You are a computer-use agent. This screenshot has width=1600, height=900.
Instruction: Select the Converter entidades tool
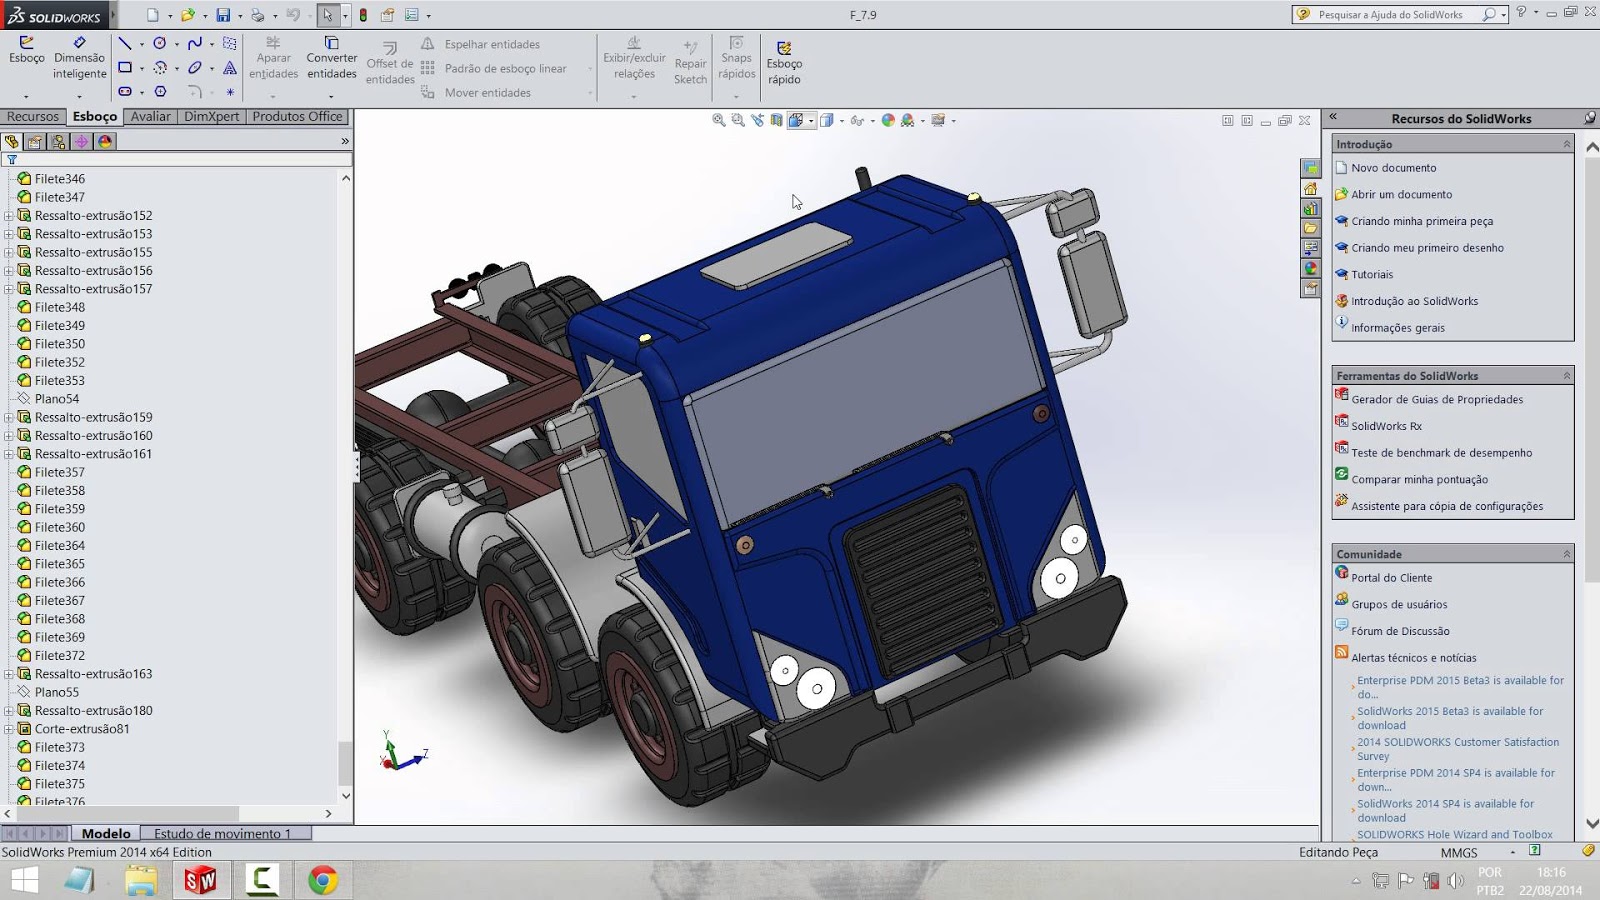pos(331,60)
